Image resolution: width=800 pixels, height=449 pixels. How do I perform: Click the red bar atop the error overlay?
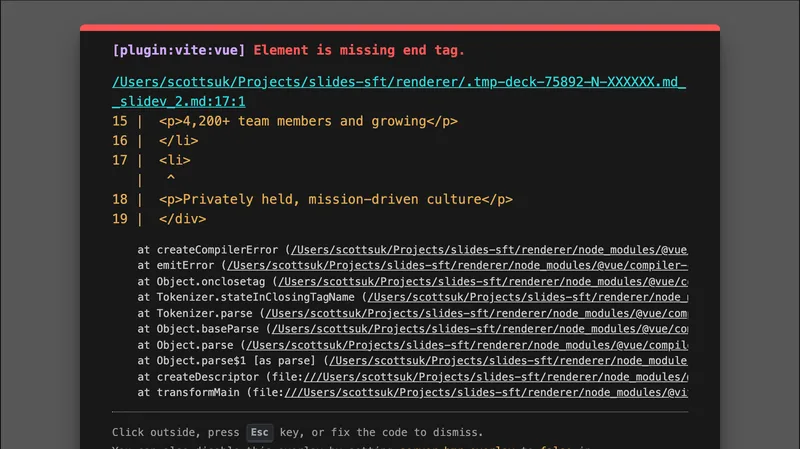click(x=400, y=27)
